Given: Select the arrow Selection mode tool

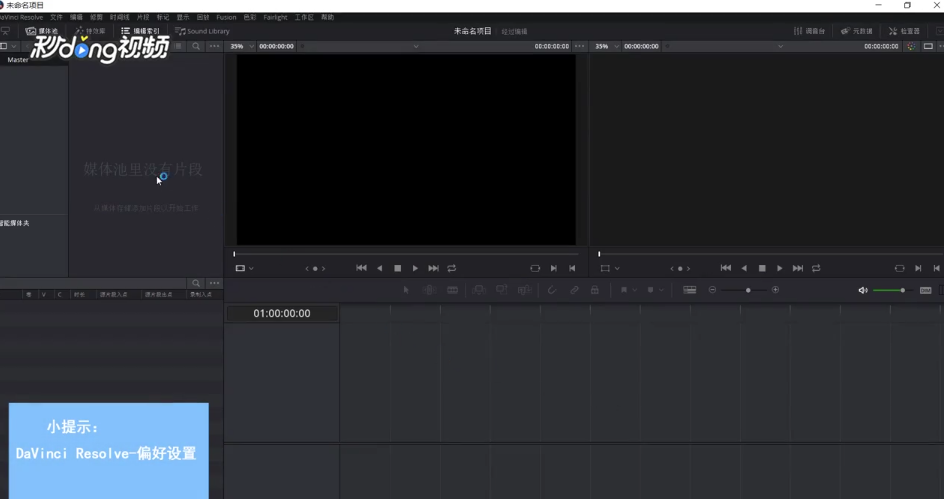Looking at the screenshot, I should [x=406, y=290].
